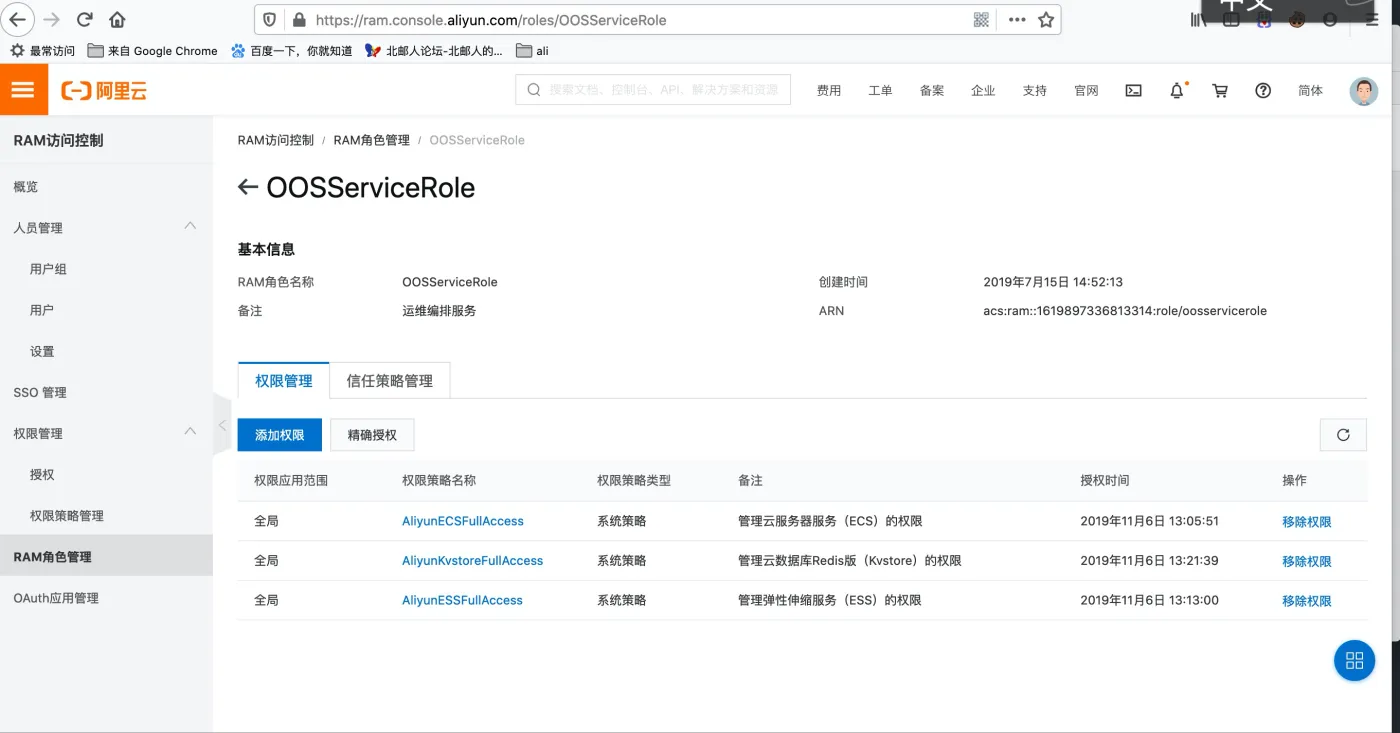Click the browser back arrow

(18, 19)
